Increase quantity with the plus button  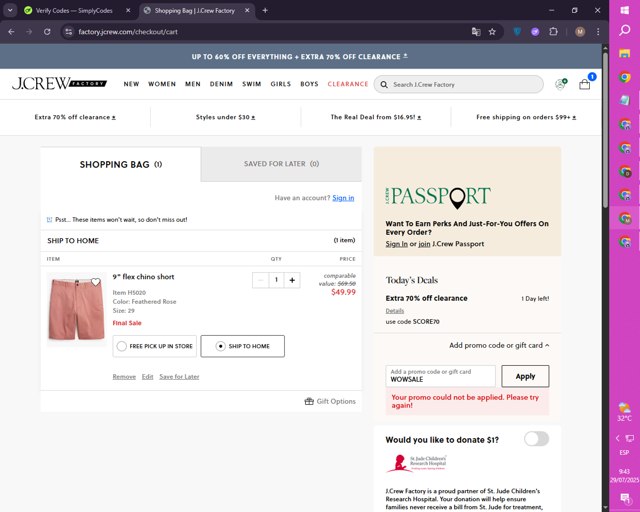click(x=292, y=280)
